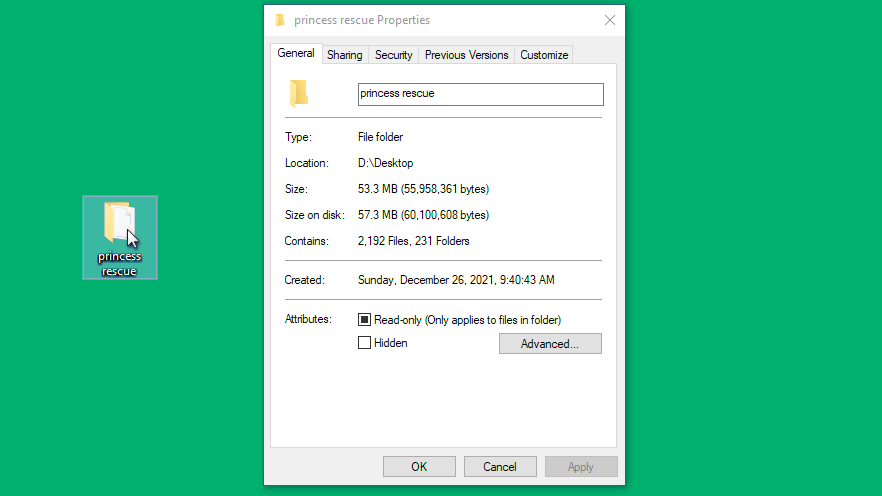Click the D:\Desktop location value

pyautogui.click(x=386, y=163)
